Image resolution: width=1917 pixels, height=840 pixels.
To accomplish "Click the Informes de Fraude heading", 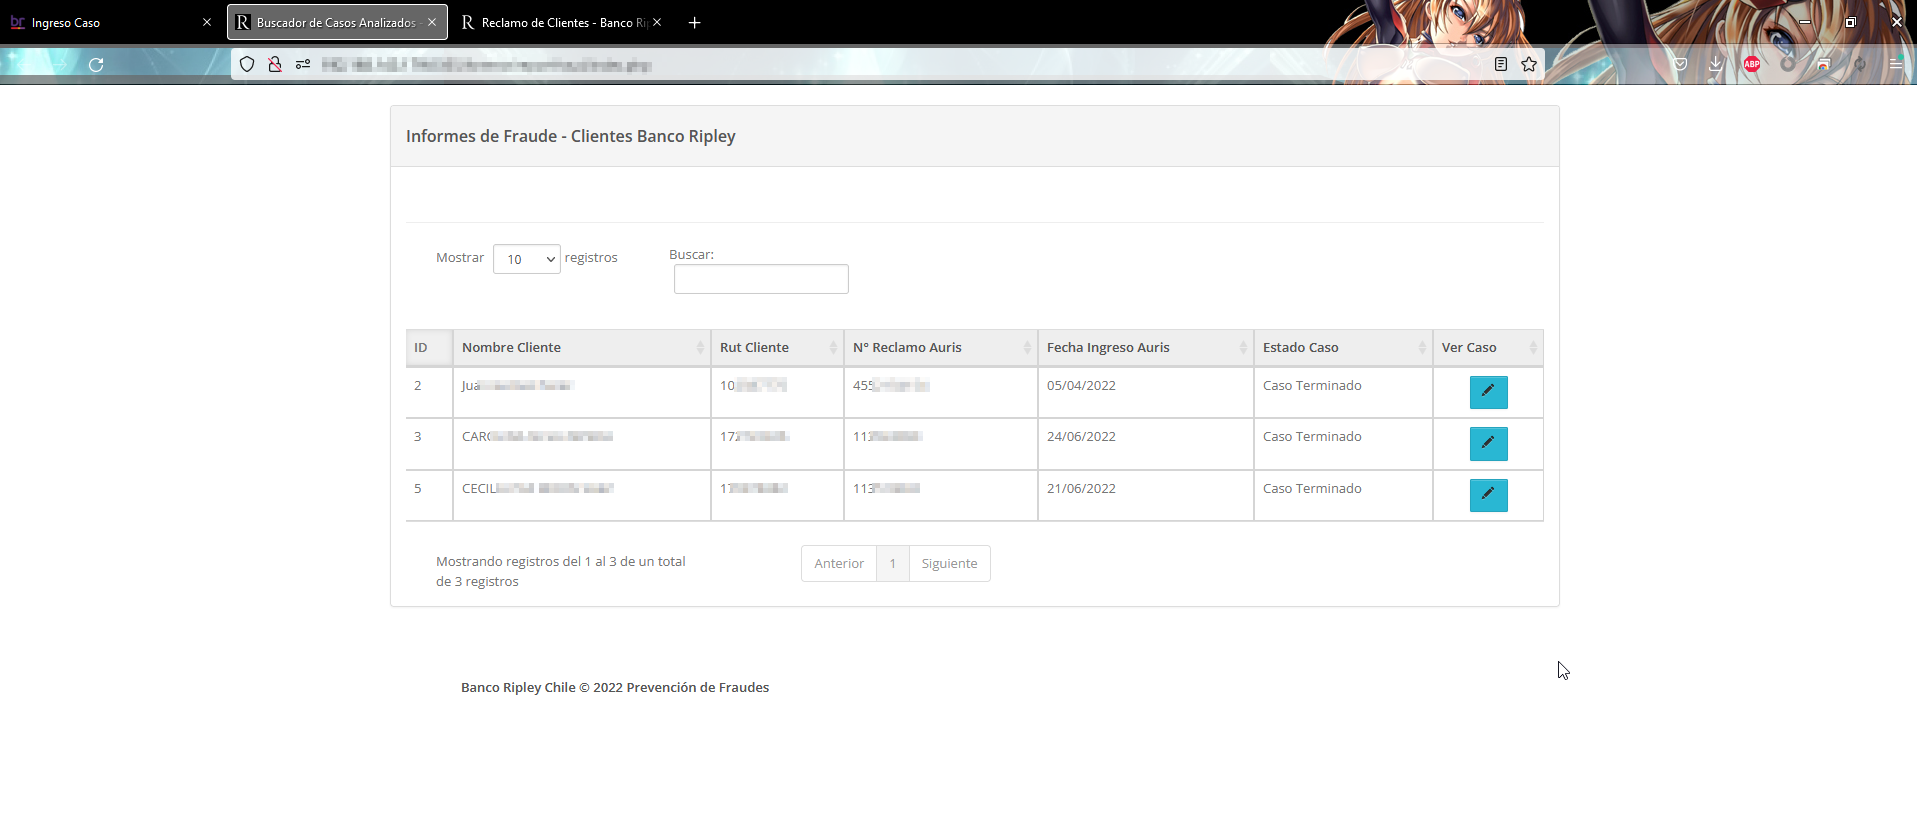I will point(571,136).
